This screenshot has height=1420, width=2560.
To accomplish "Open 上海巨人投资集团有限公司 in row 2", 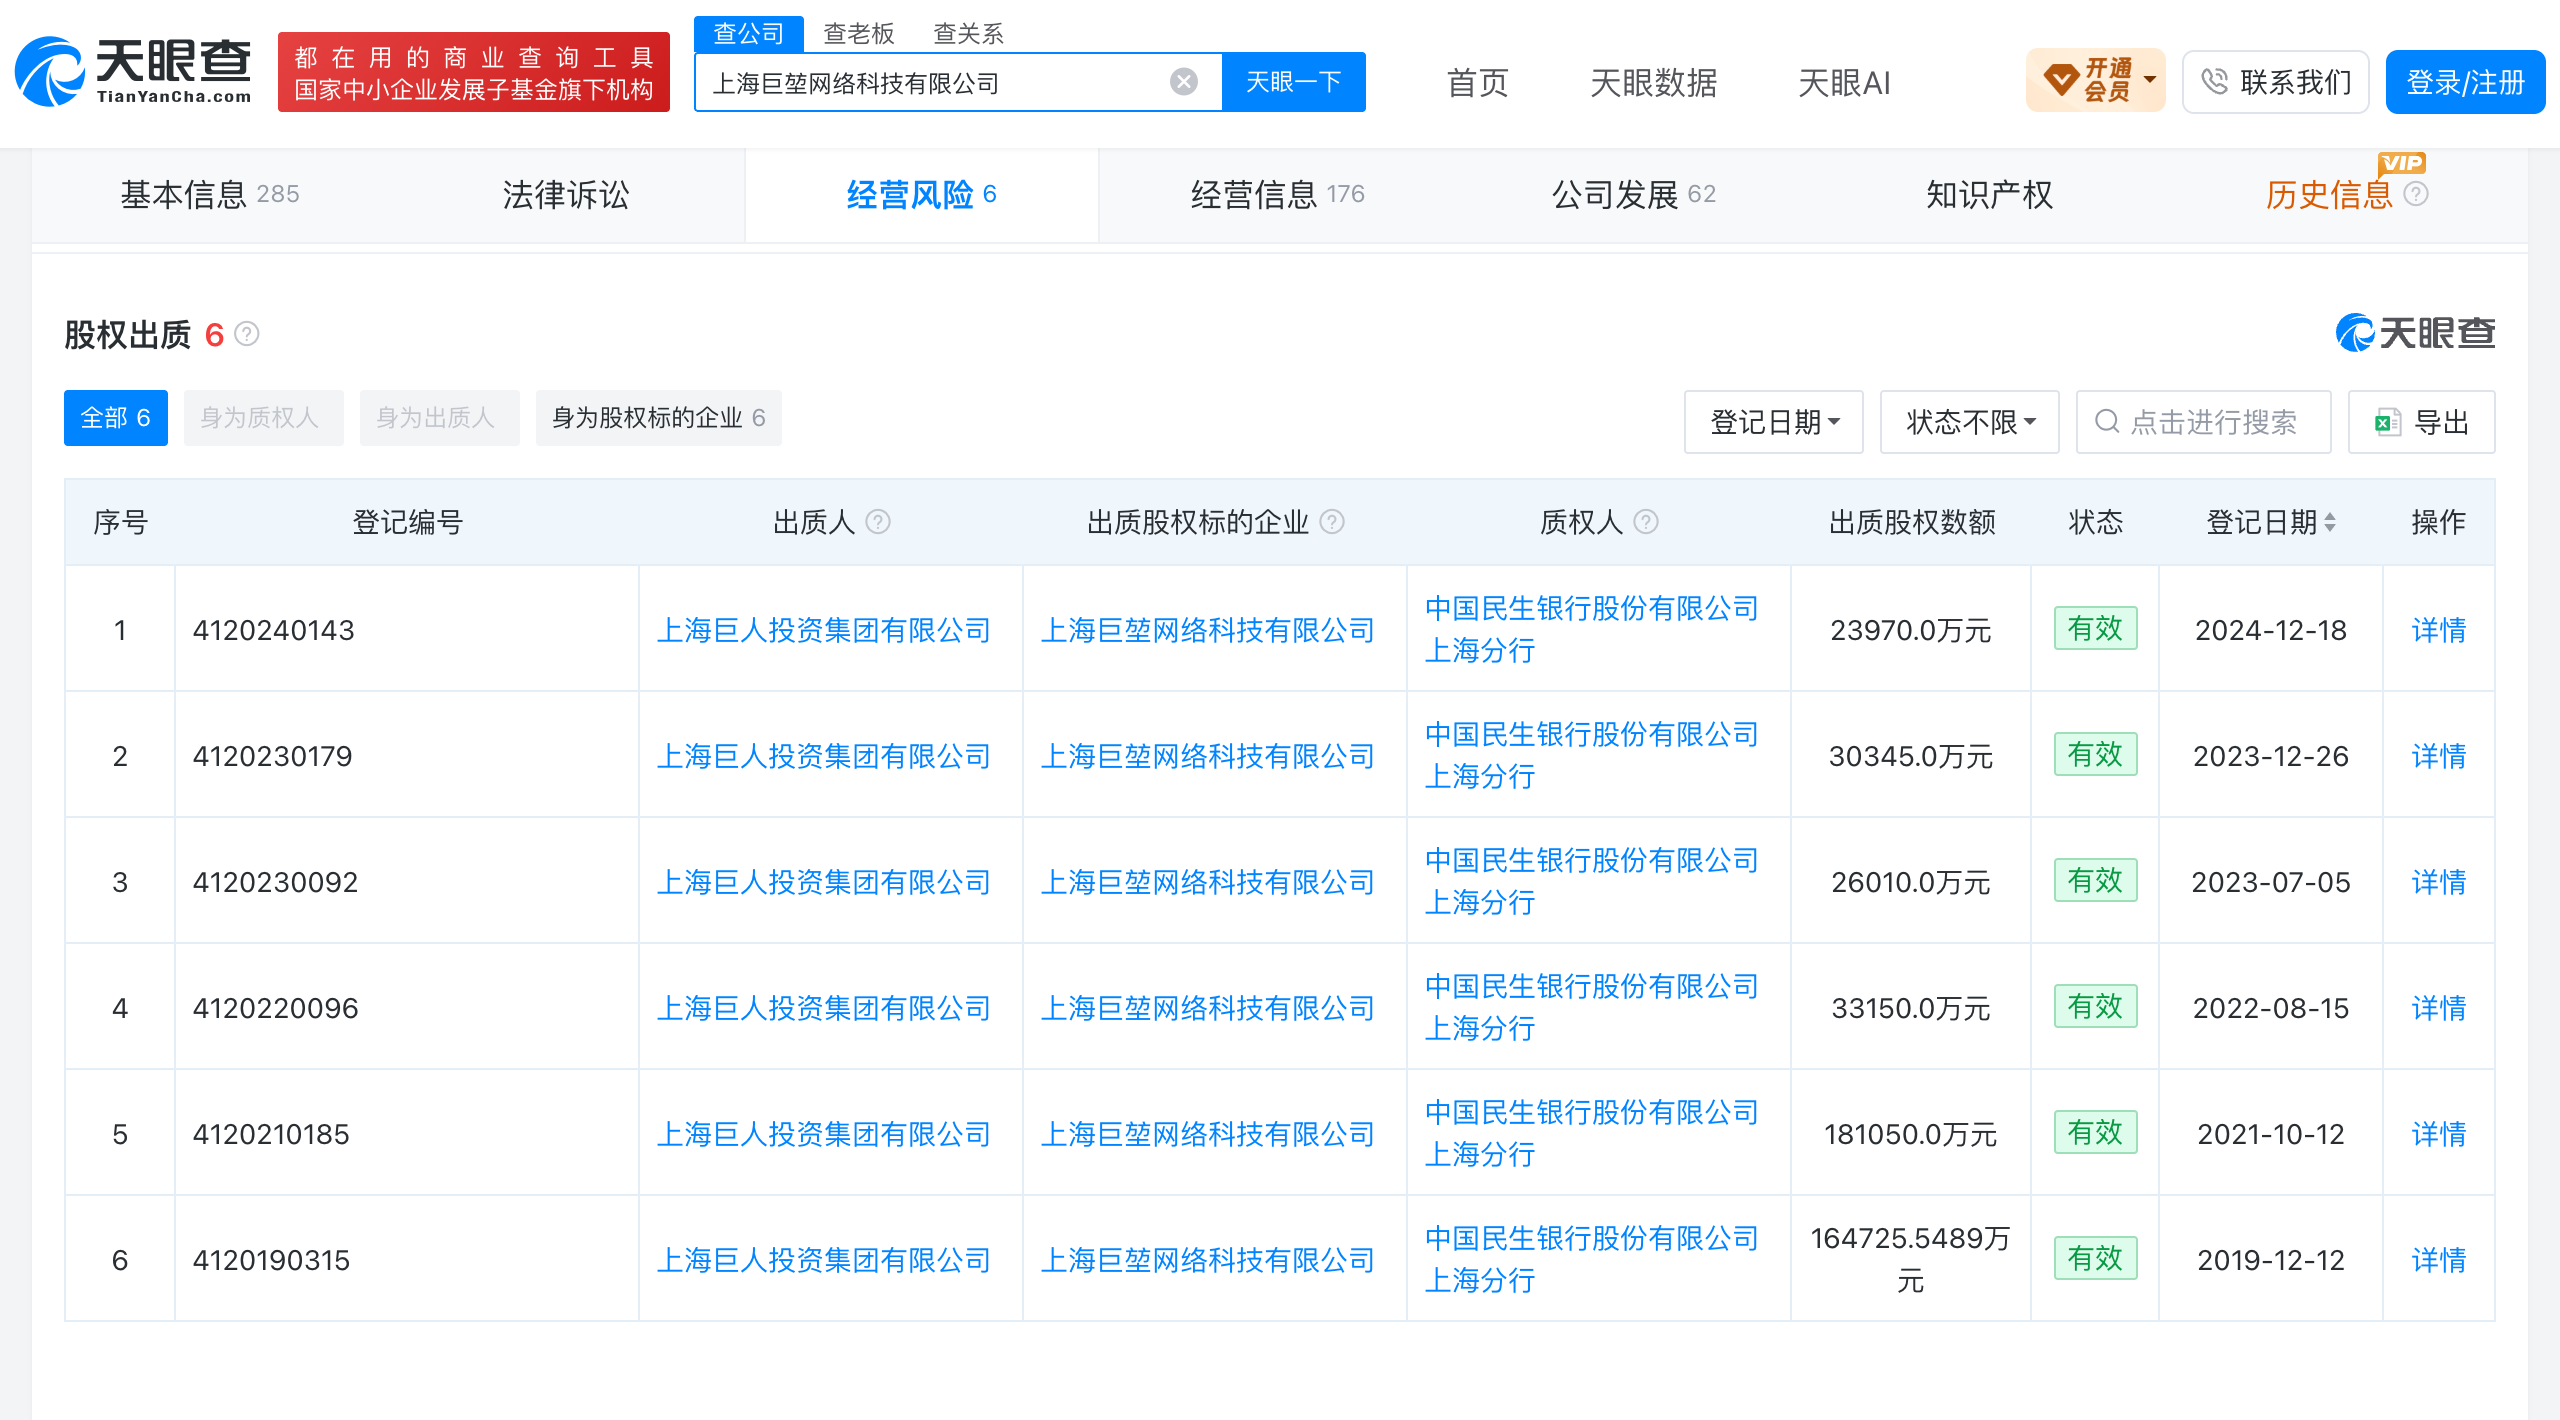I will (824, 756).
